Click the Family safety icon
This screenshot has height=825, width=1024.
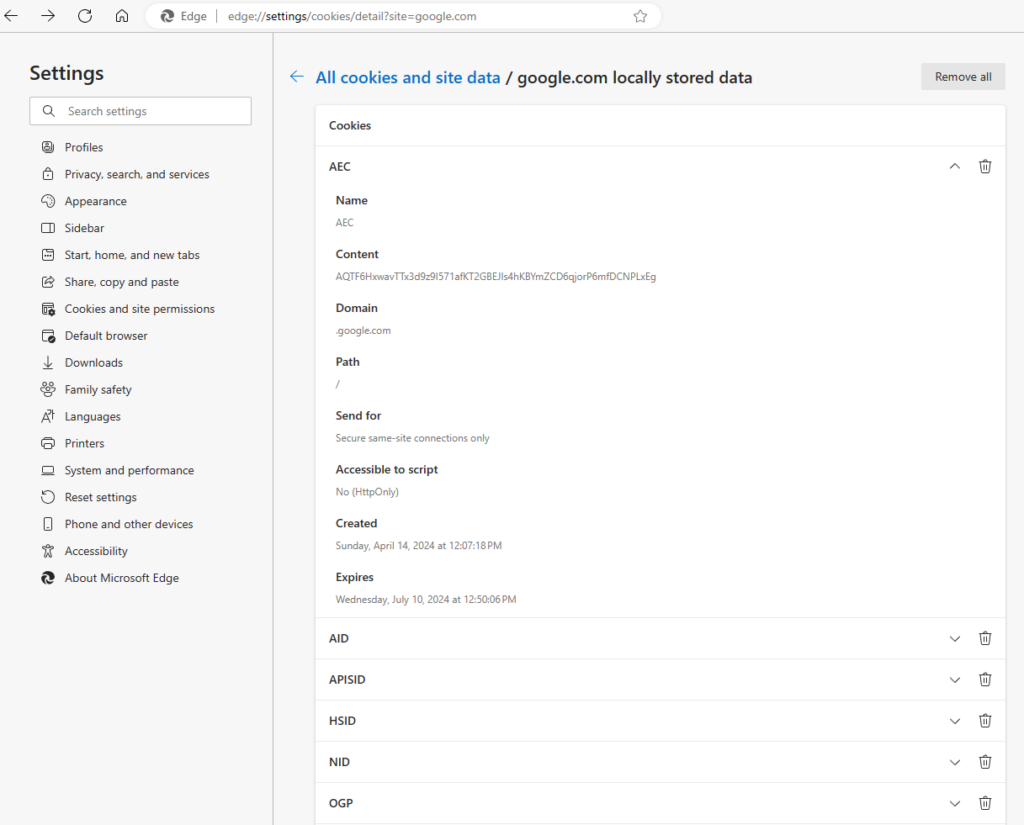click(x=48, y=389)
